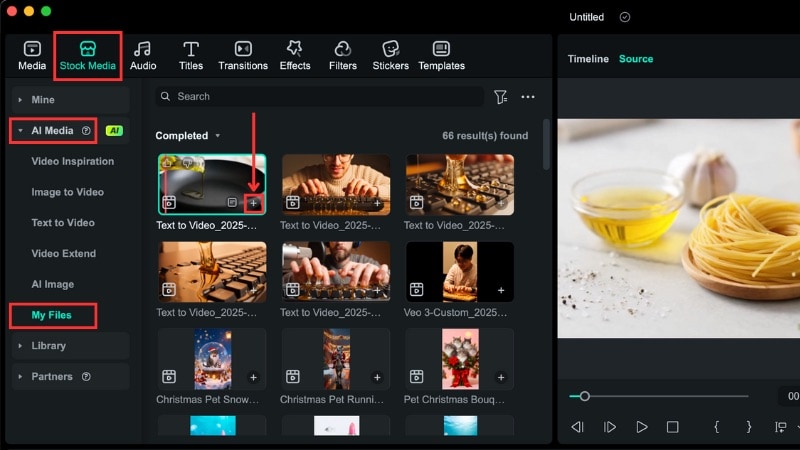Add the Christmas Pet Running clip
800x450 pixels.
pos(377,377)
